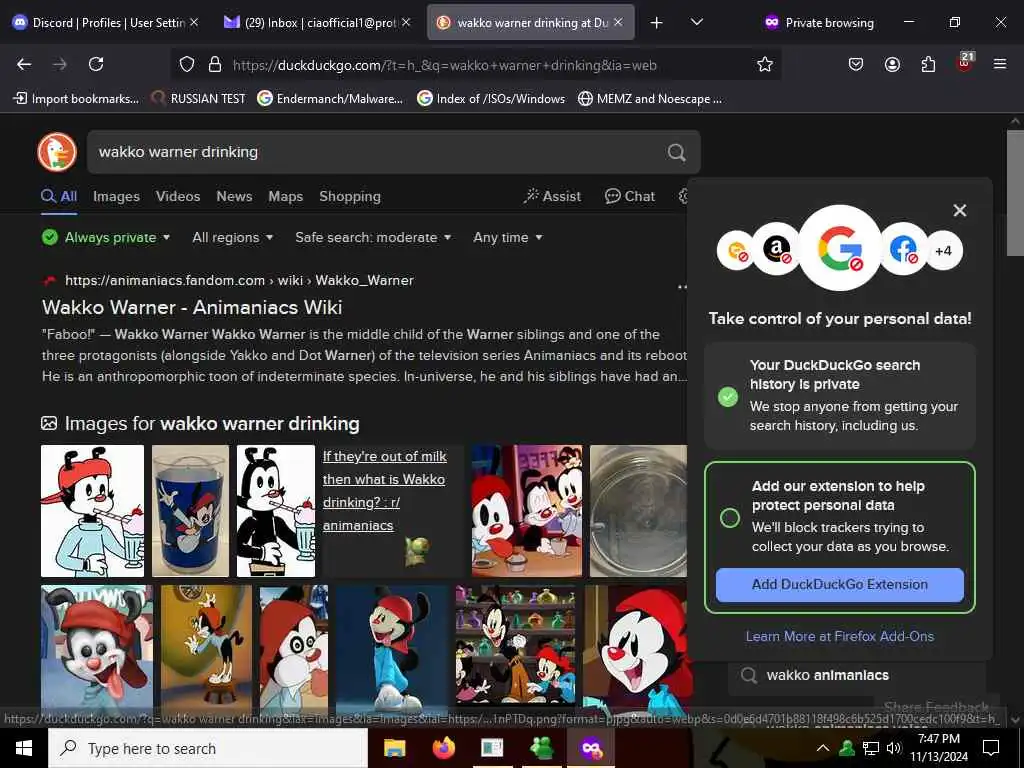
Task: Go back using the browser back arrow
Action: pos(24,64)
